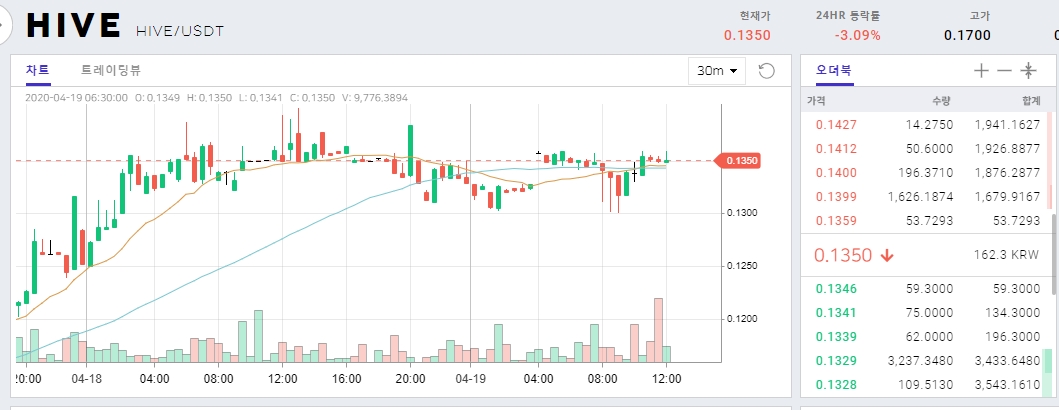The height and width of the screenshot is (410, 1059).
Task: Click the round back arrow beside HIVE logo
Action: pyautogui.click(x=3, y=27)
